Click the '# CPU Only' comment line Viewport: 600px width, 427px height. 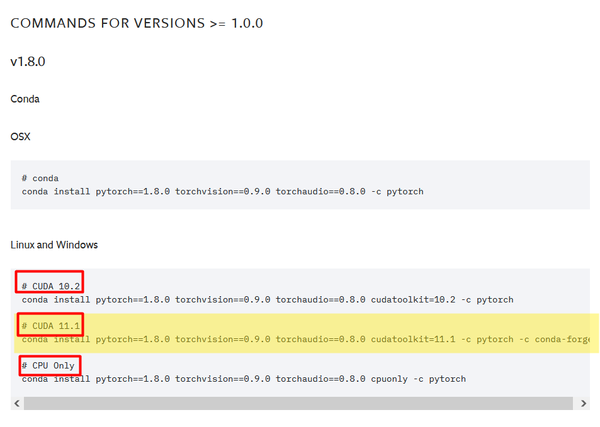(x=48, y=365)
